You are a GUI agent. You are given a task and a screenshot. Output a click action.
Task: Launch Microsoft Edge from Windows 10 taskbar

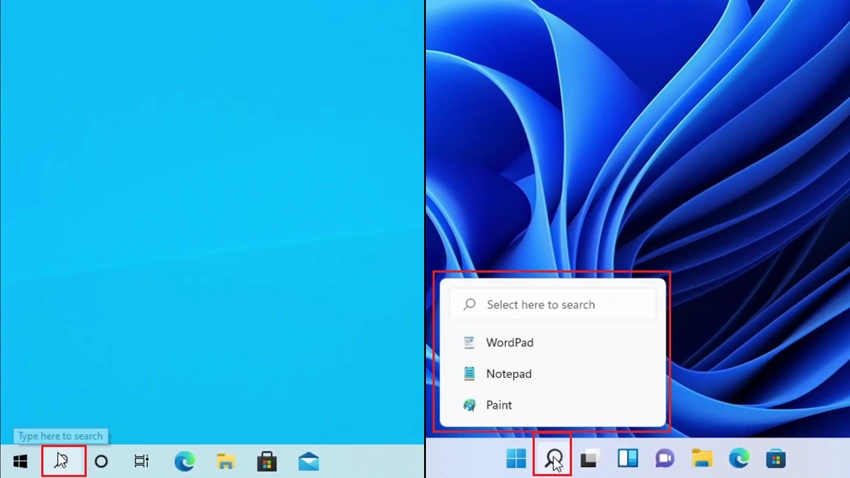[x=184, y=461]
